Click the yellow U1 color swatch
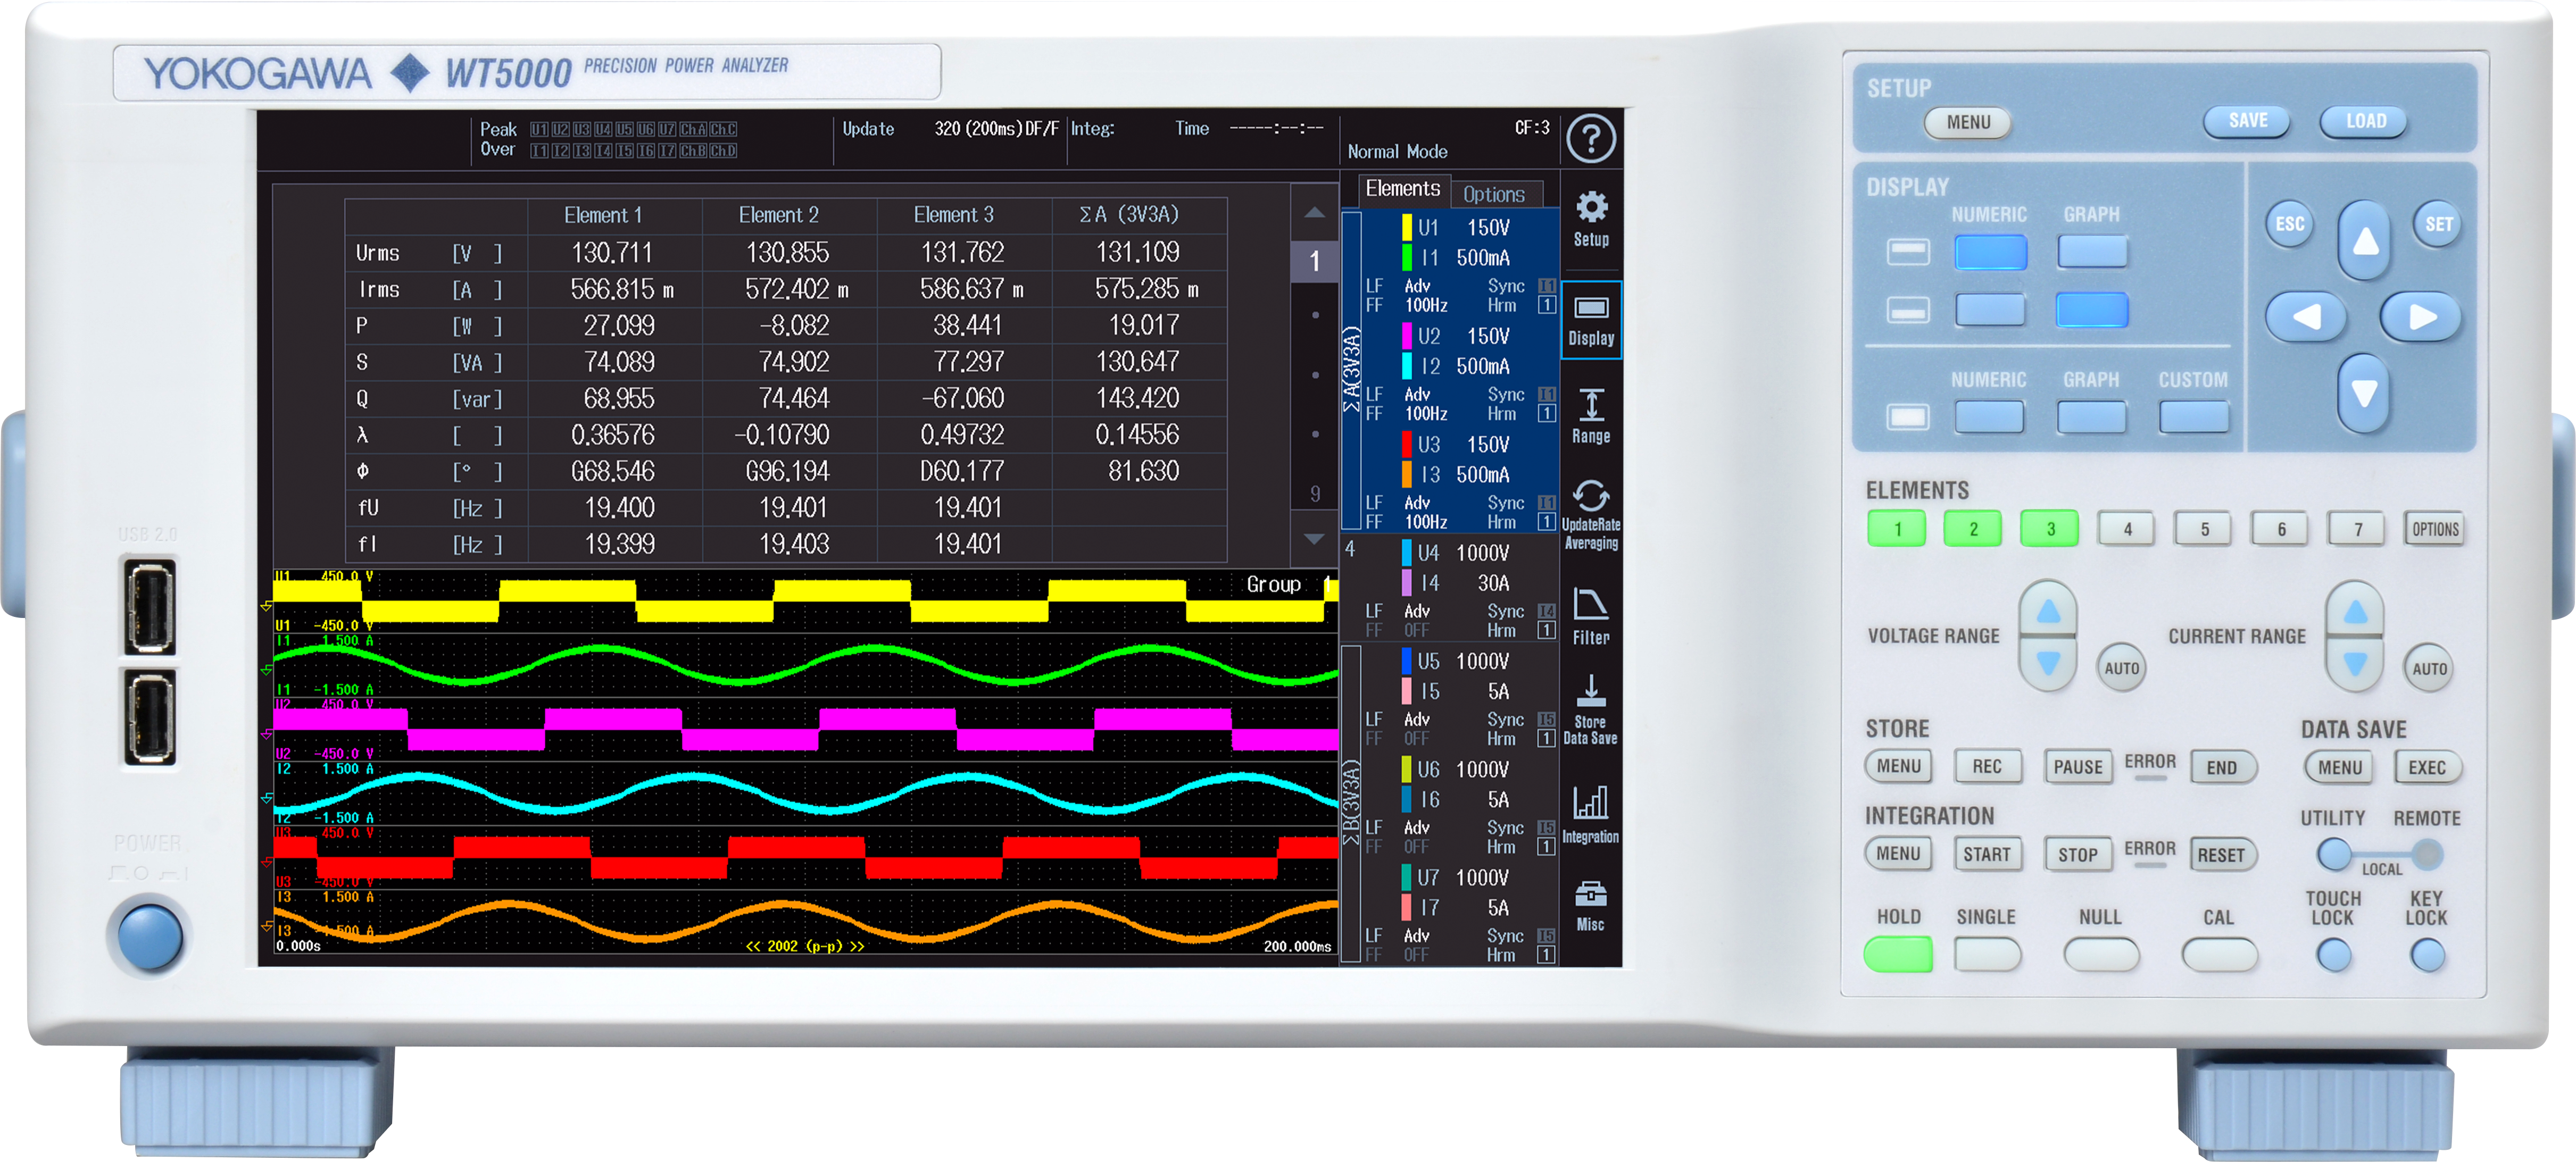 [1406, 227]
